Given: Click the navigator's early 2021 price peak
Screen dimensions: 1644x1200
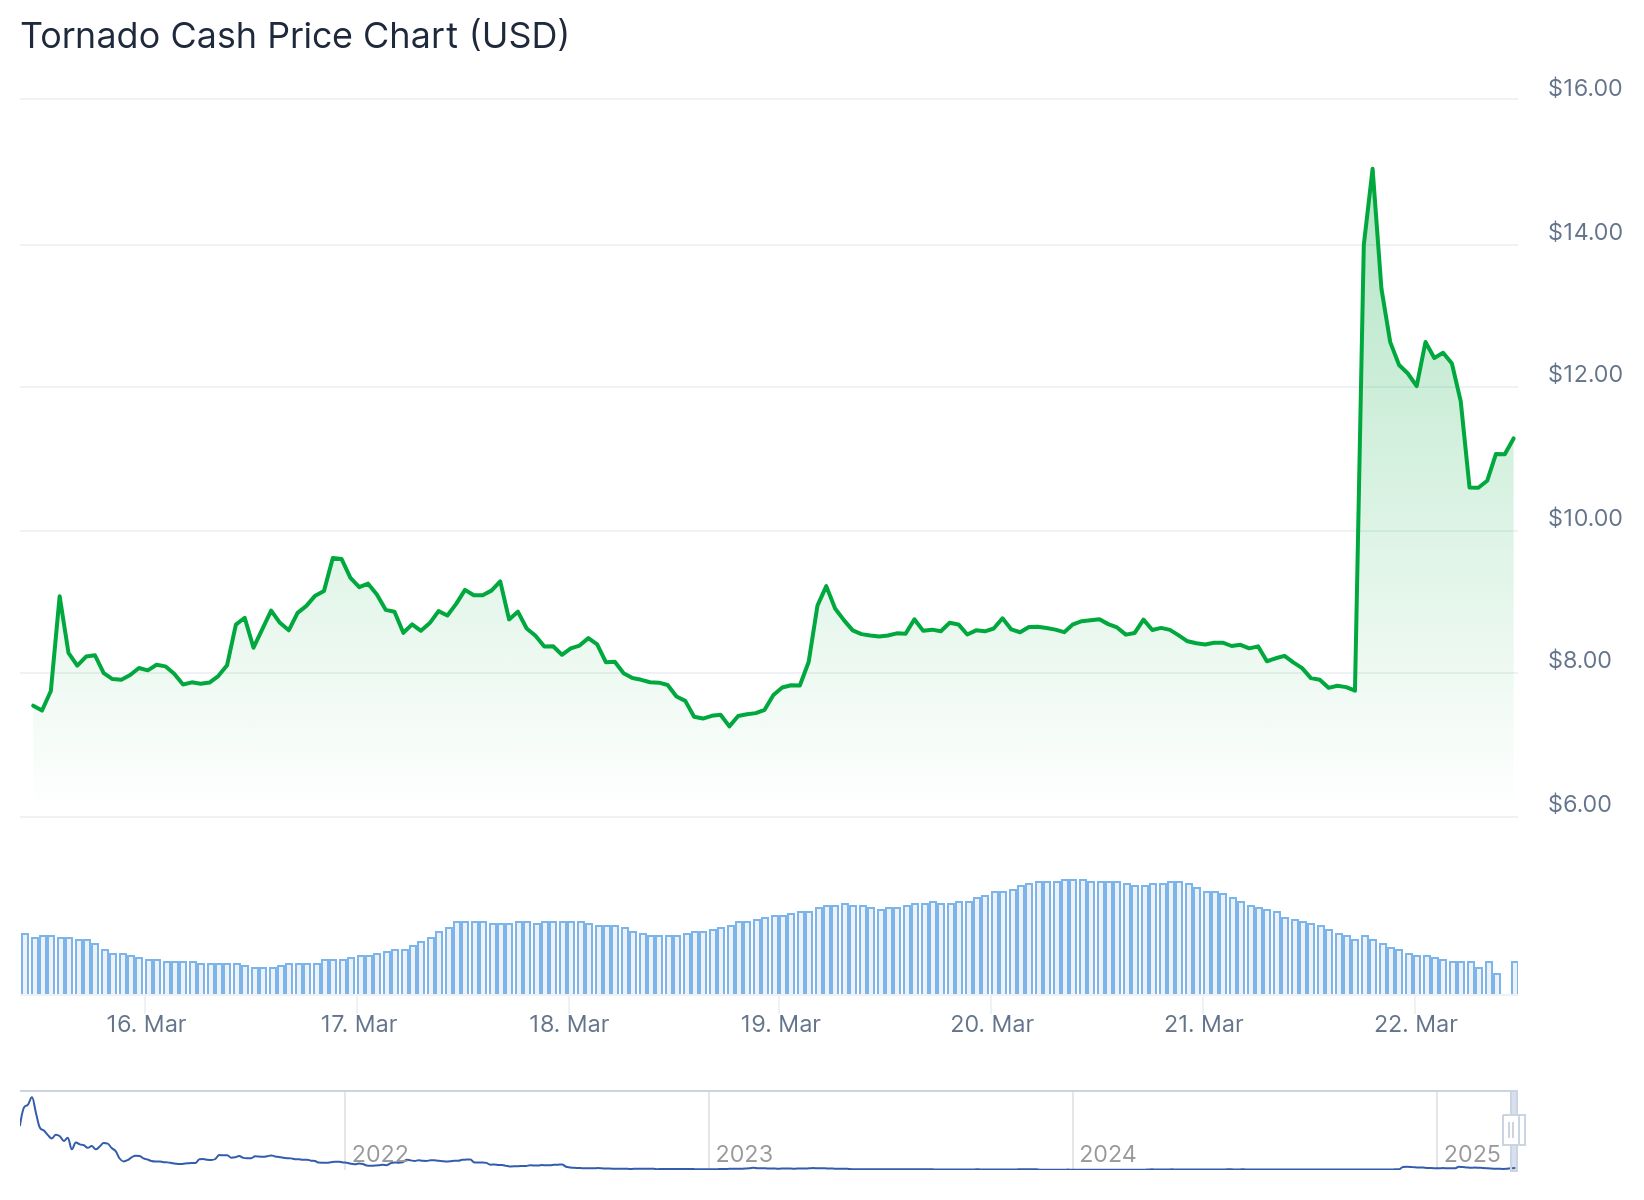Looking at the screenshot, I should 32,1099.
